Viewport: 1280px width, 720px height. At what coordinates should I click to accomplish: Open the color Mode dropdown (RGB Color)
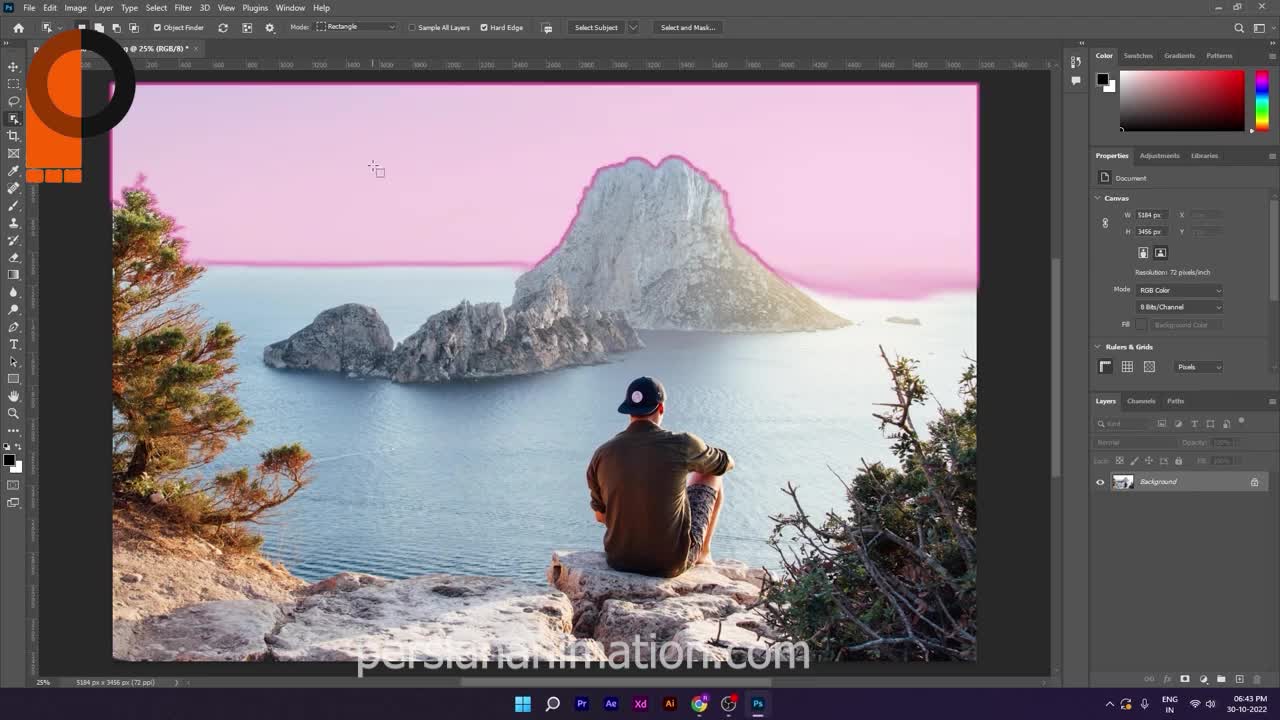point(1179,290)
